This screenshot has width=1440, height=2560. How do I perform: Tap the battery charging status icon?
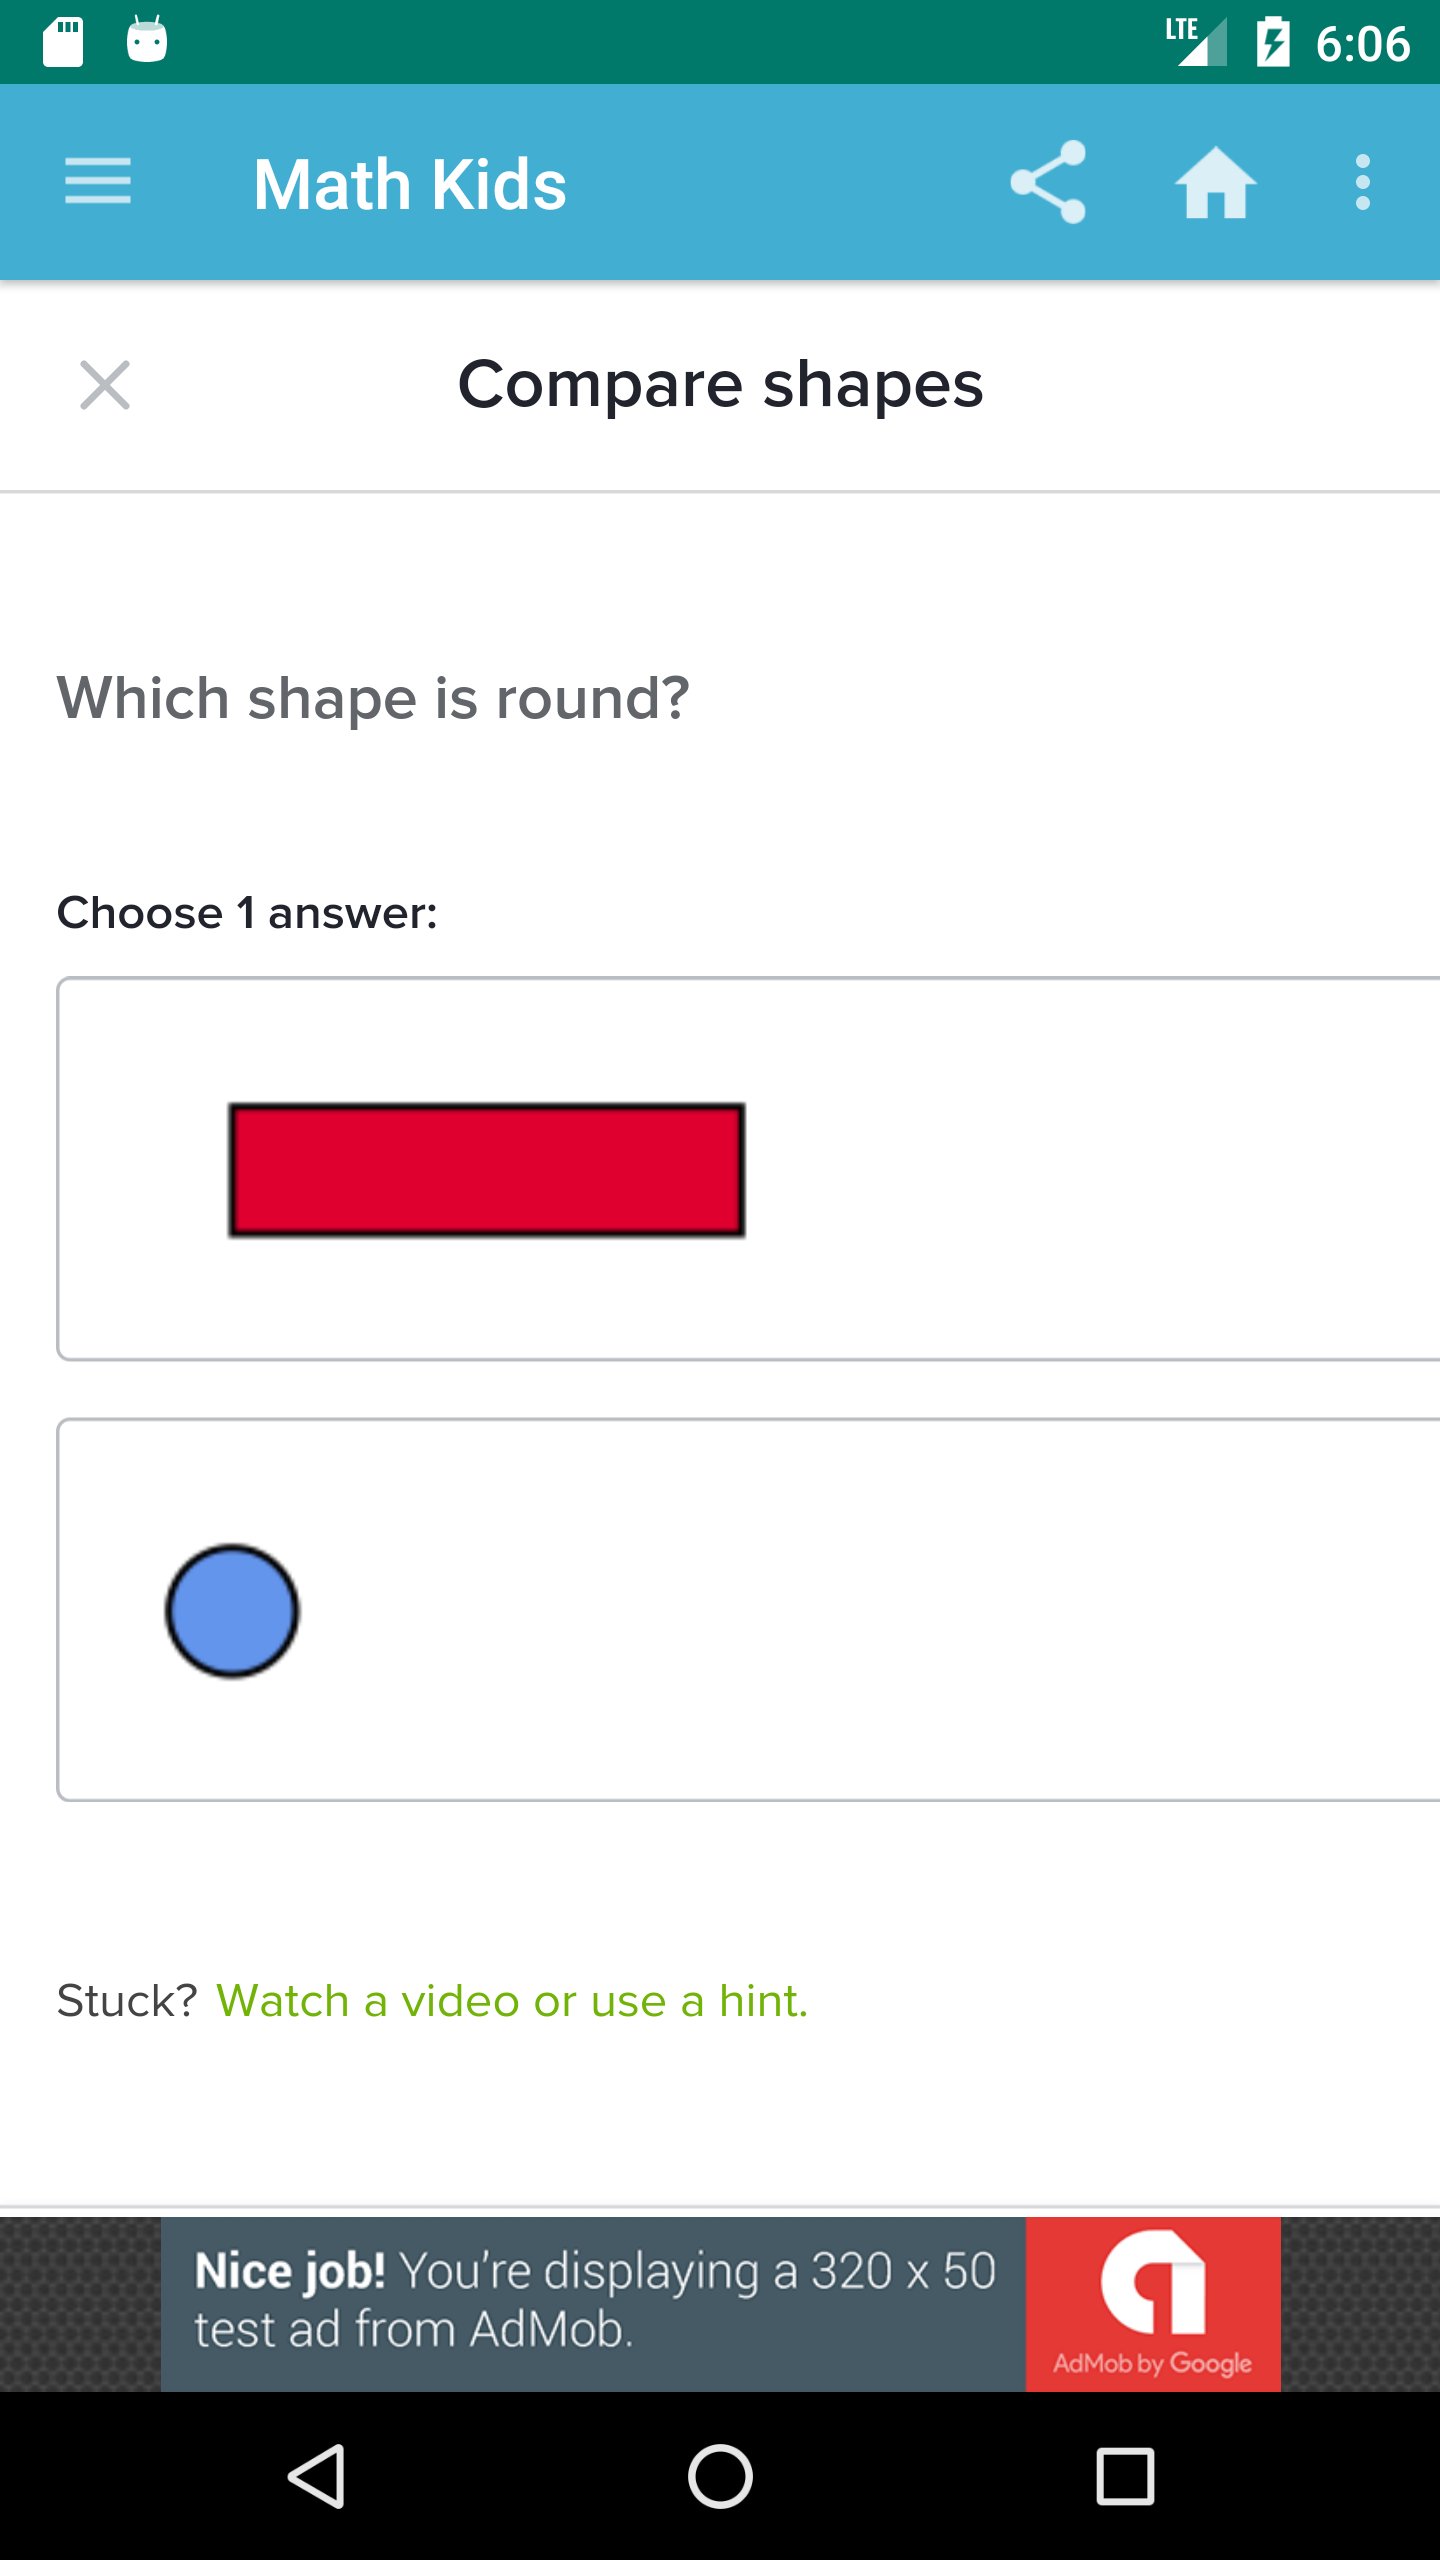(1273, 42)
